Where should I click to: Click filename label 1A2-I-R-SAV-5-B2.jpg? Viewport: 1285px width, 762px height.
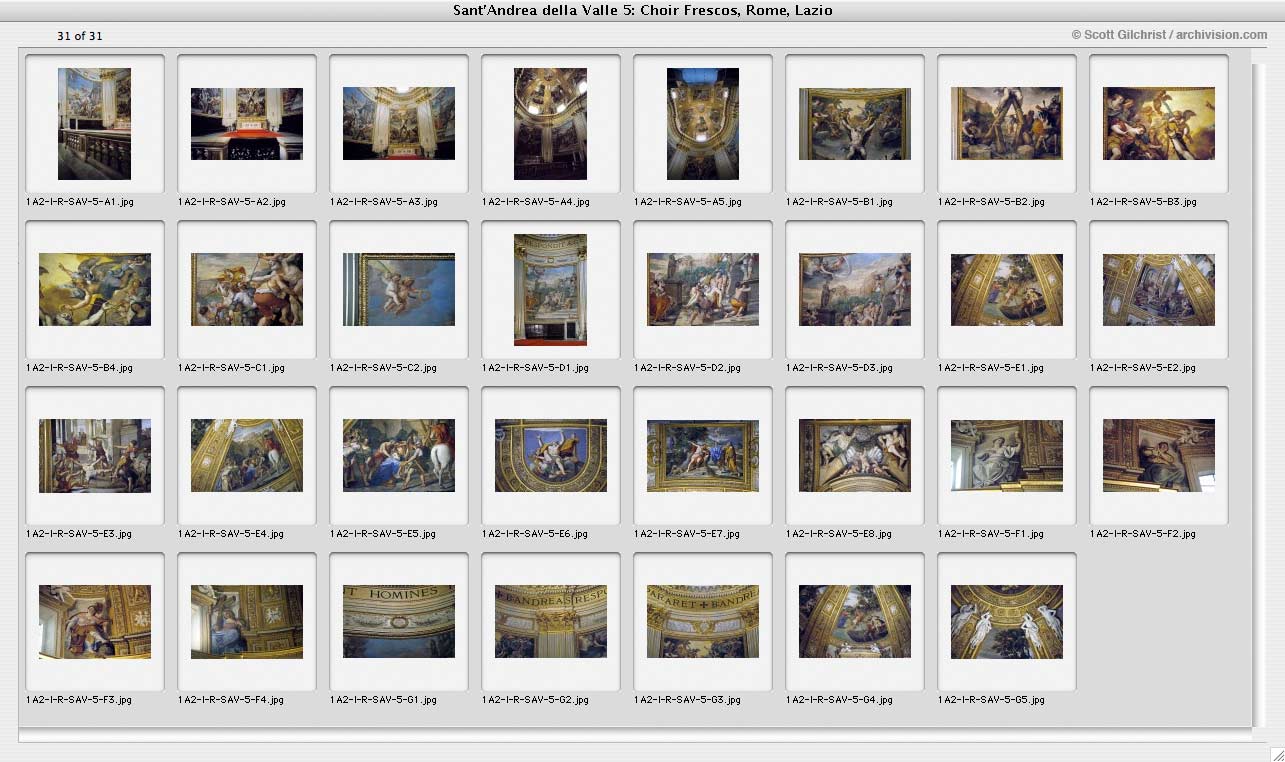(992, 202)
